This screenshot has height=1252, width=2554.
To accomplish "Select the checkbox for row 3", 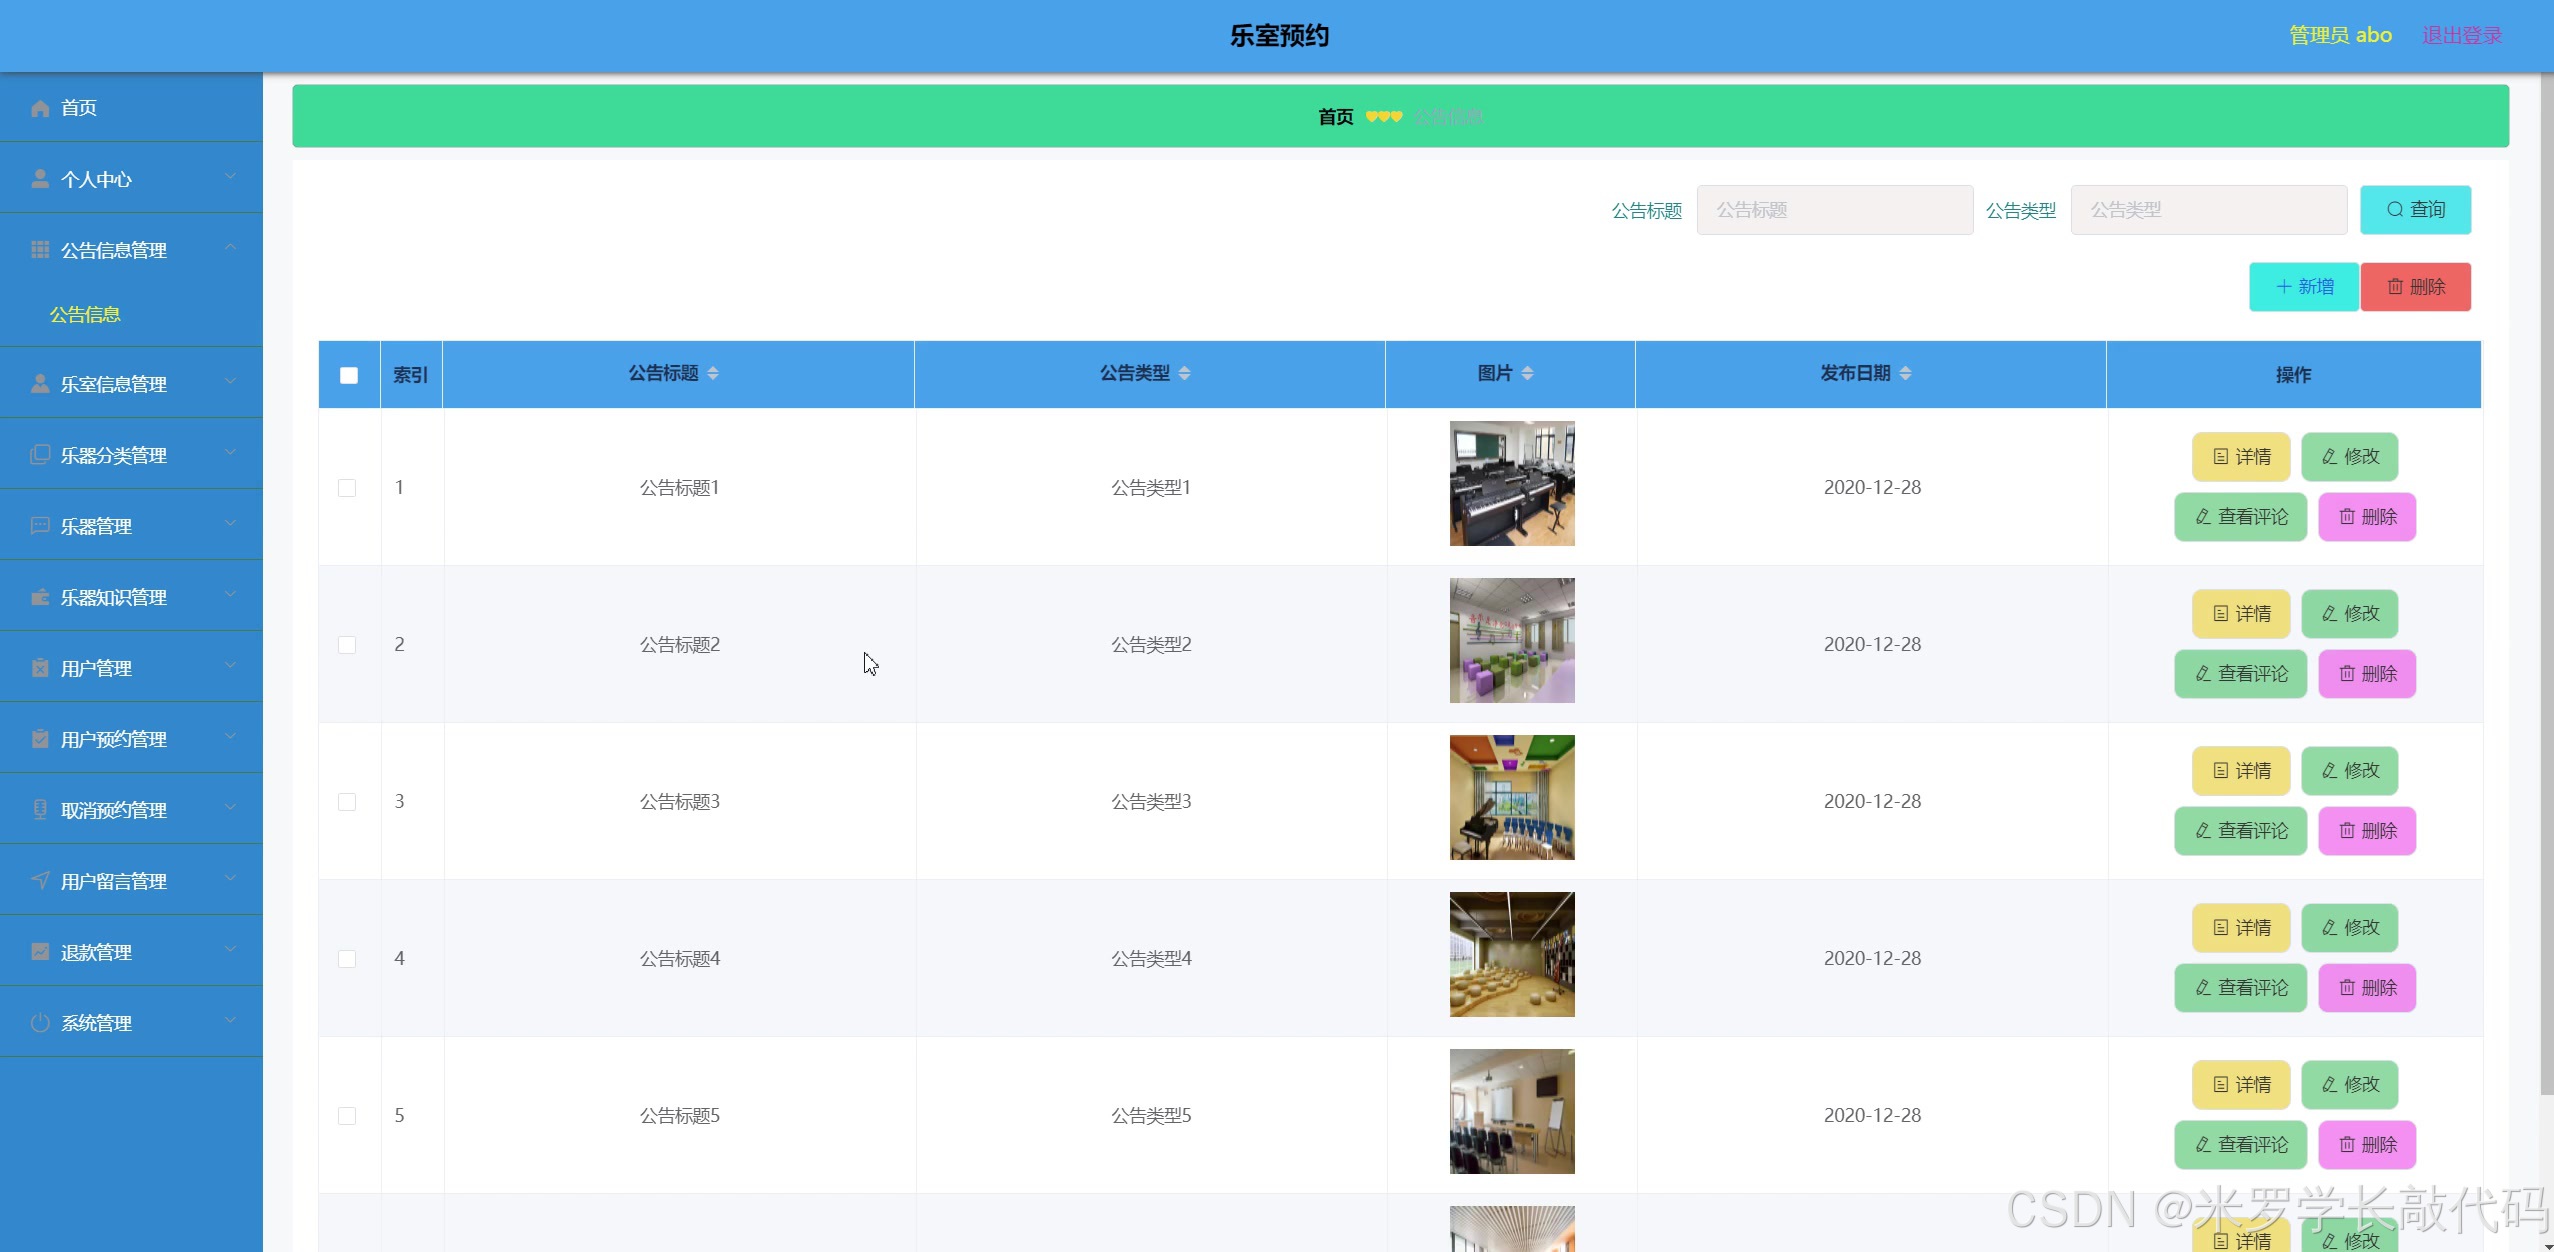I will pyautogui.click(x=347, y=802).
